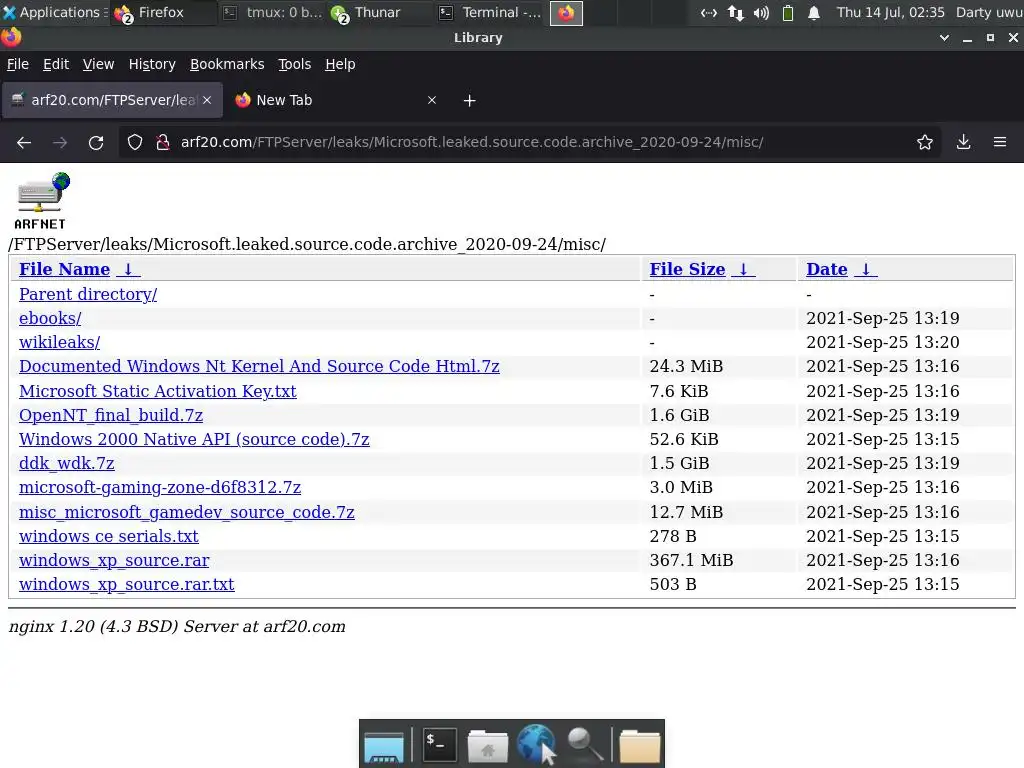Open the File menu
This screenshot has width=1024, height=768.
(x=18, y=64)
